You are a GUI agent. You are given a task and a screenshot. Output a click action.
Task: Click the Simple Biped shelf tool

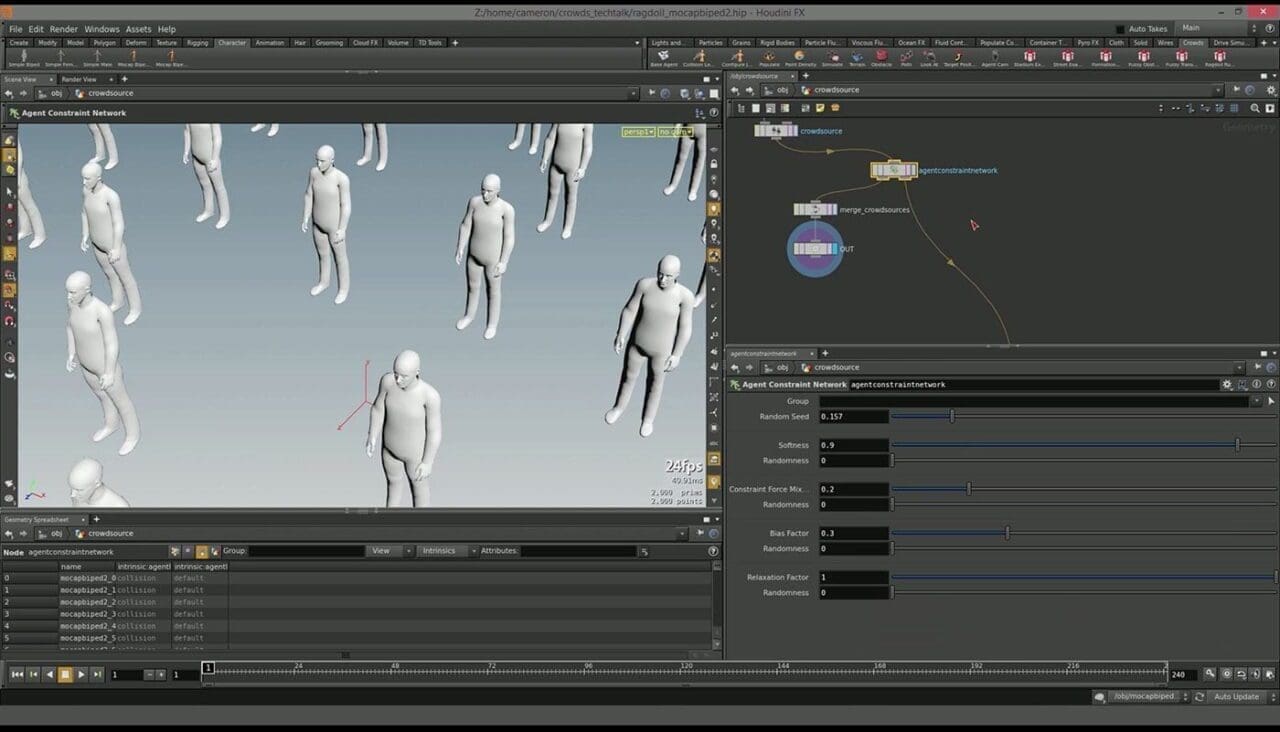pos(22,58)
